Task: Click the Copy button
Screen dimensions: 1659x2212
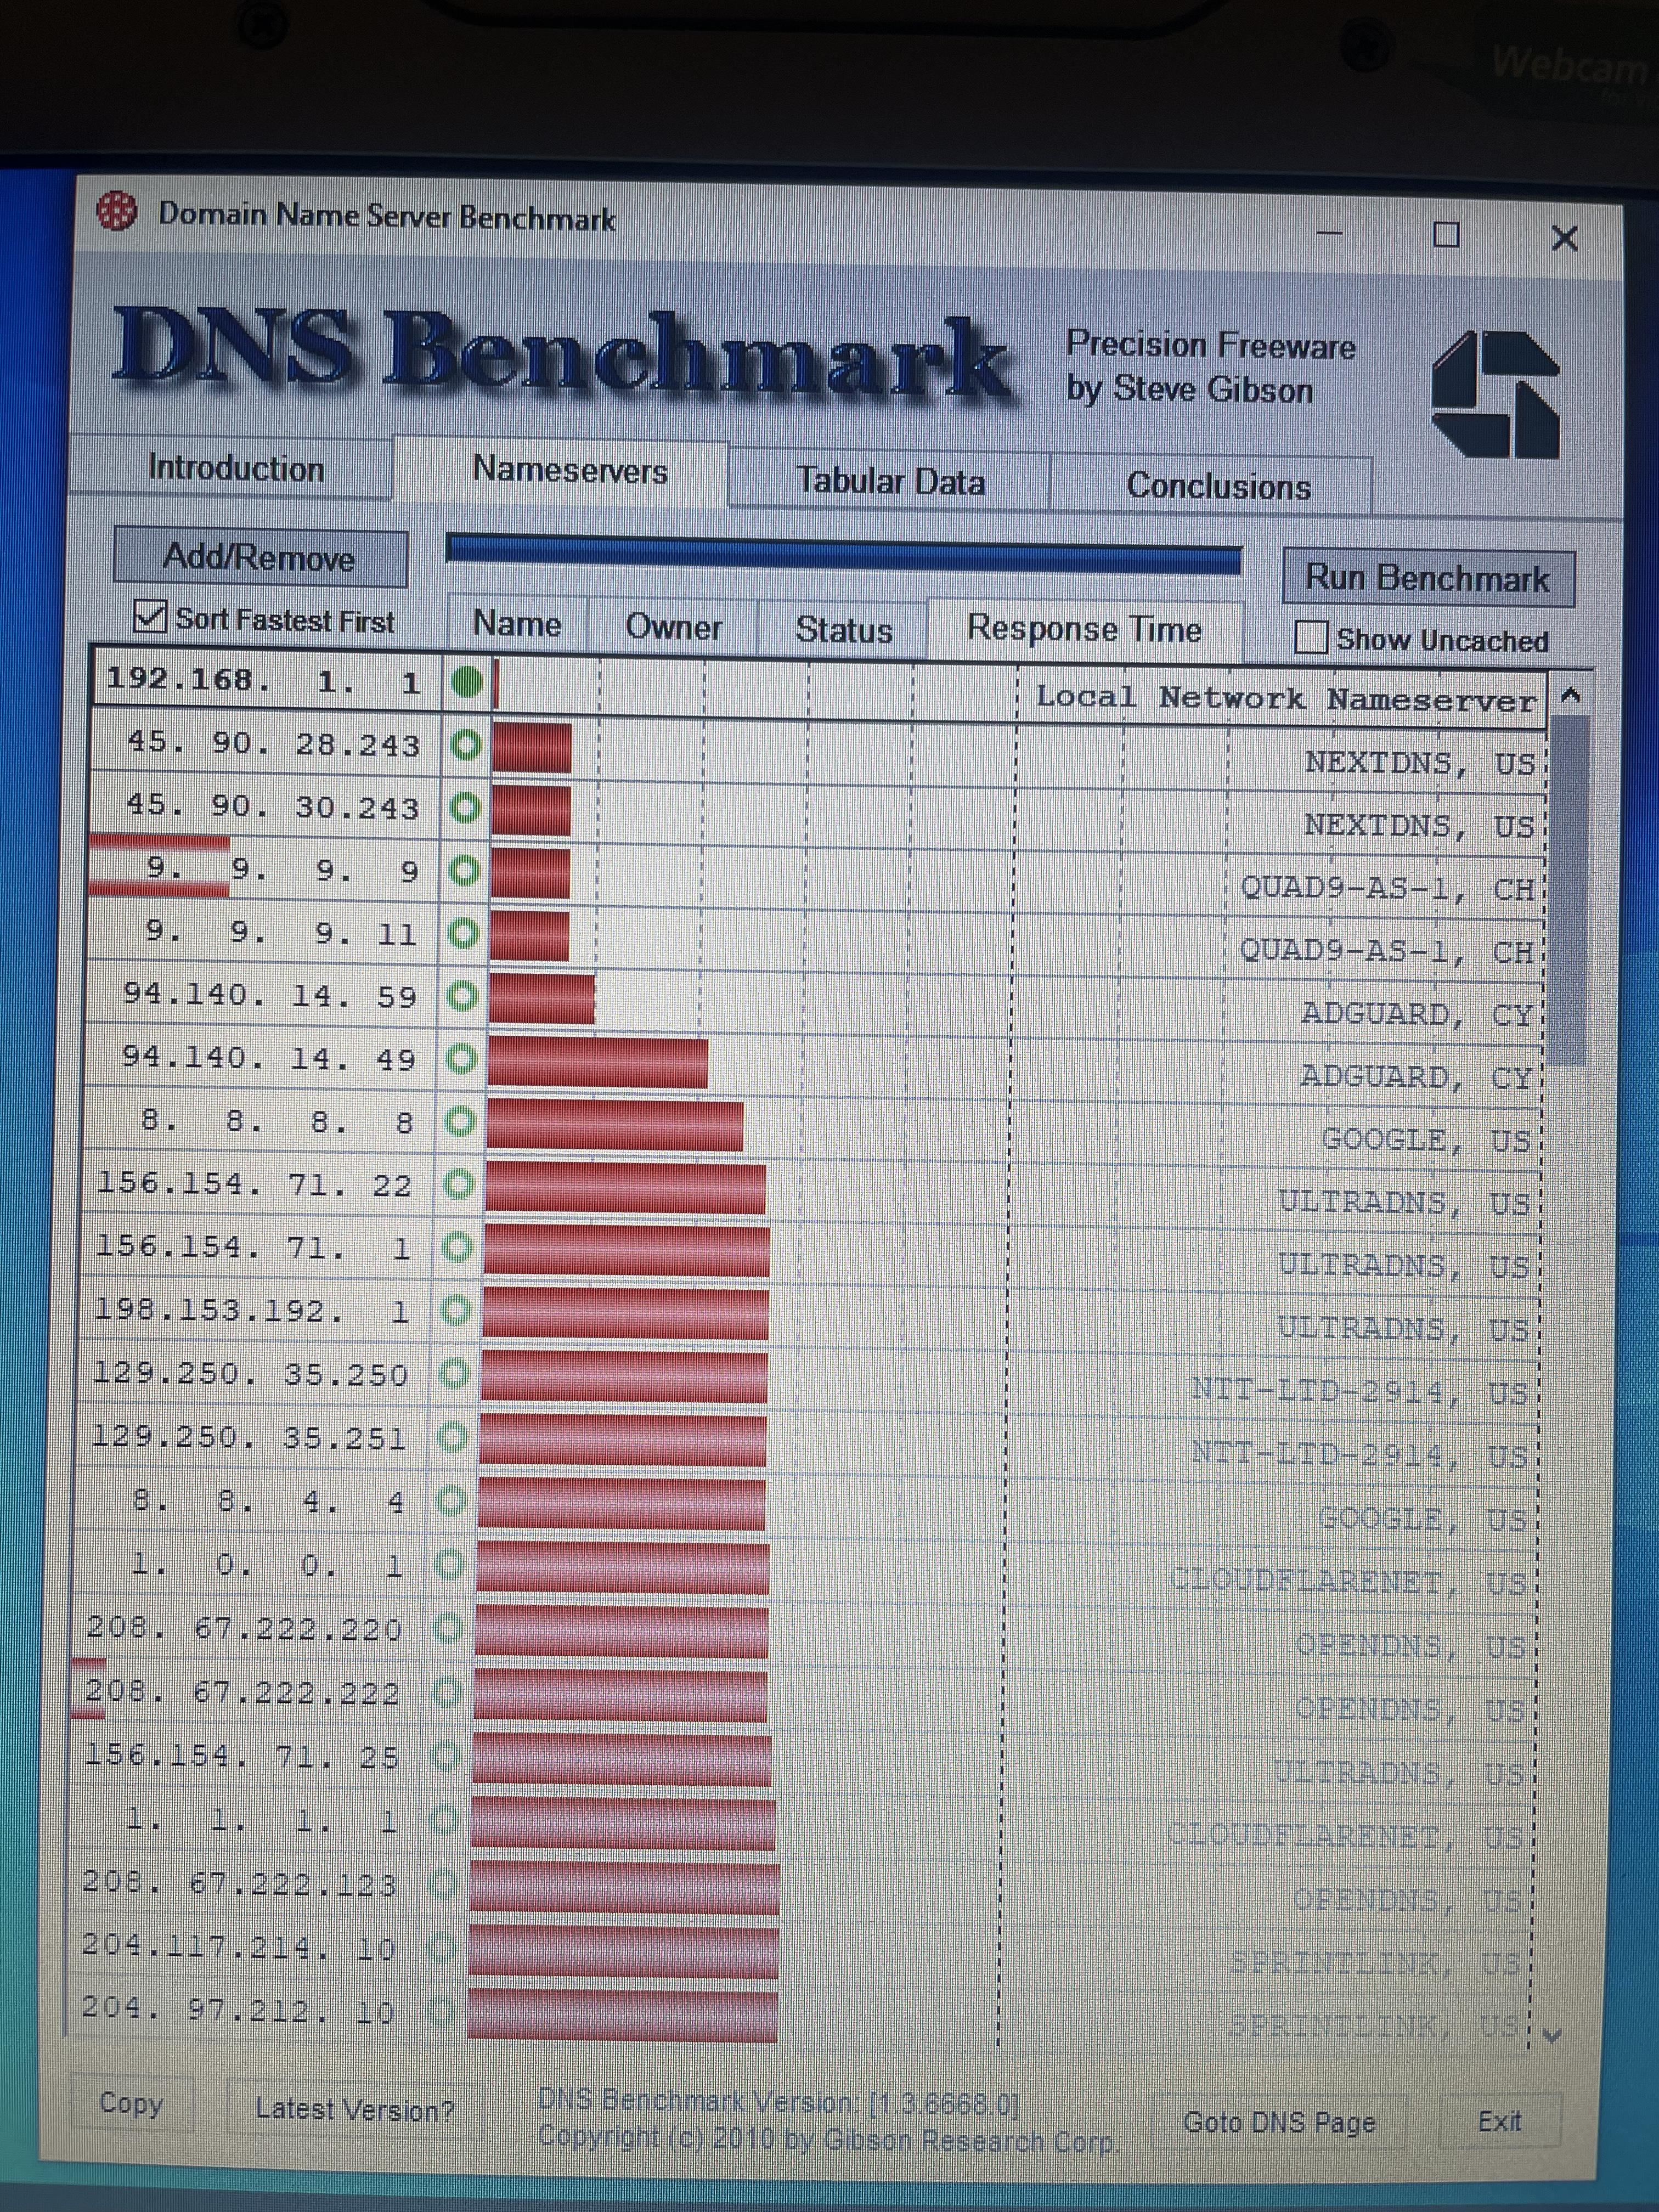Action: pos(131,2103)
